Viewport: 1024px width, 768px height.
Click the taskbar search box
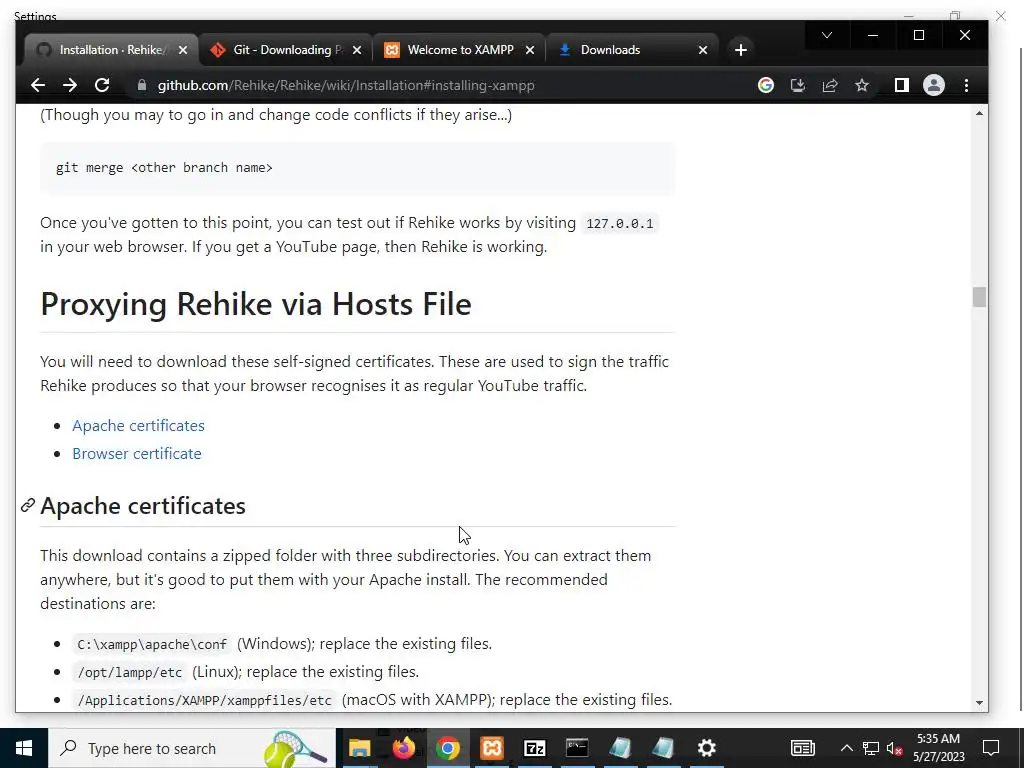point(191,748)
